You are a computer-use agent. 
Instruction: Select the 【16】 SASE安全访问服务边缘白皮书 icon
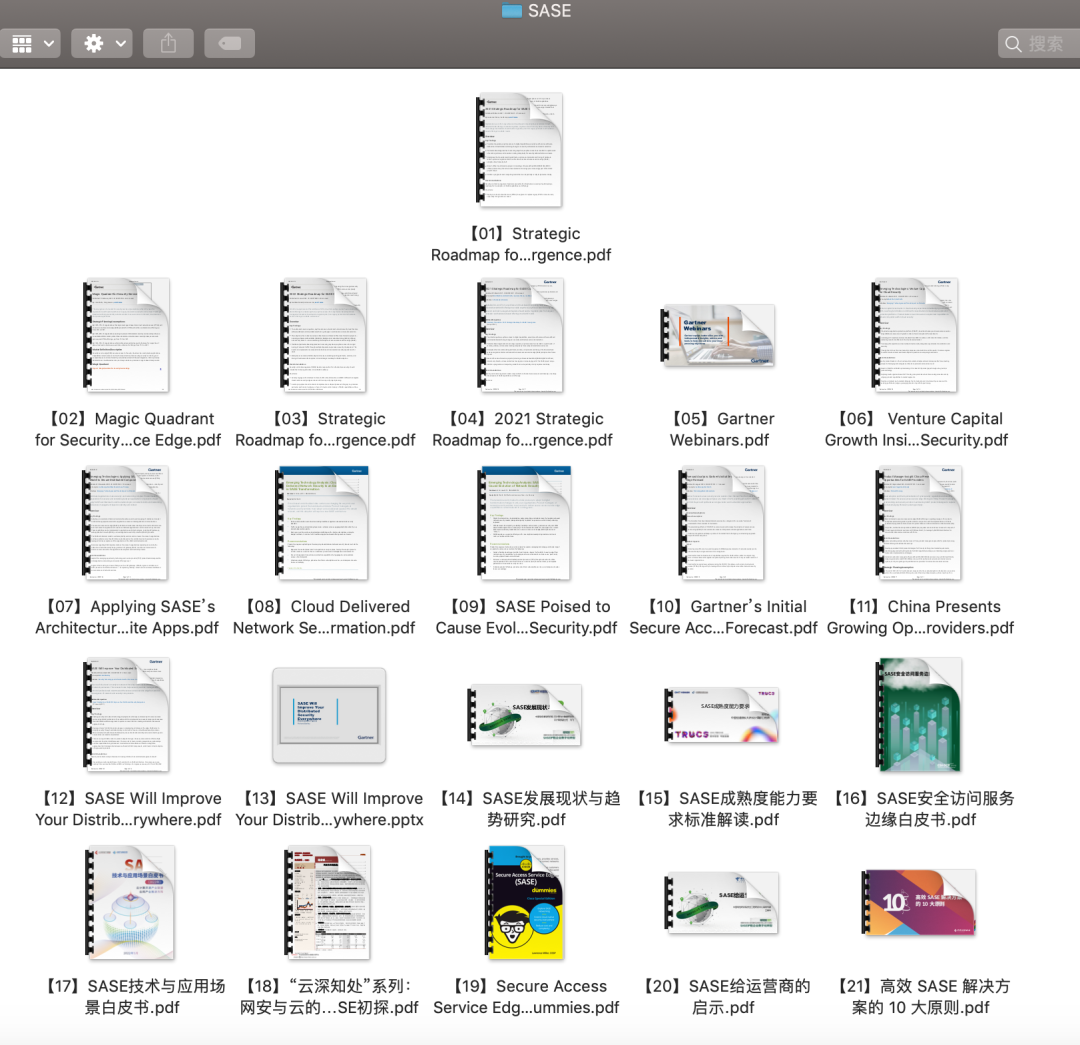pos(919,714)
